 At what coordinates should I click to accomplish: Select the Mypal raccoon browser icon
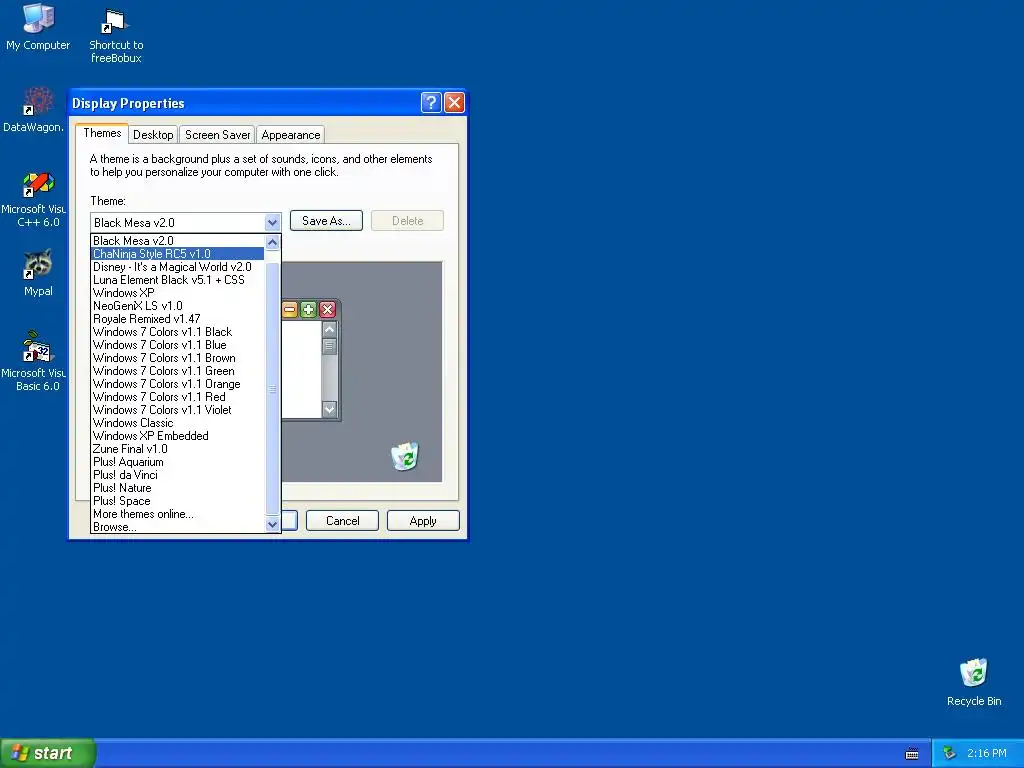tap(38, 273)
